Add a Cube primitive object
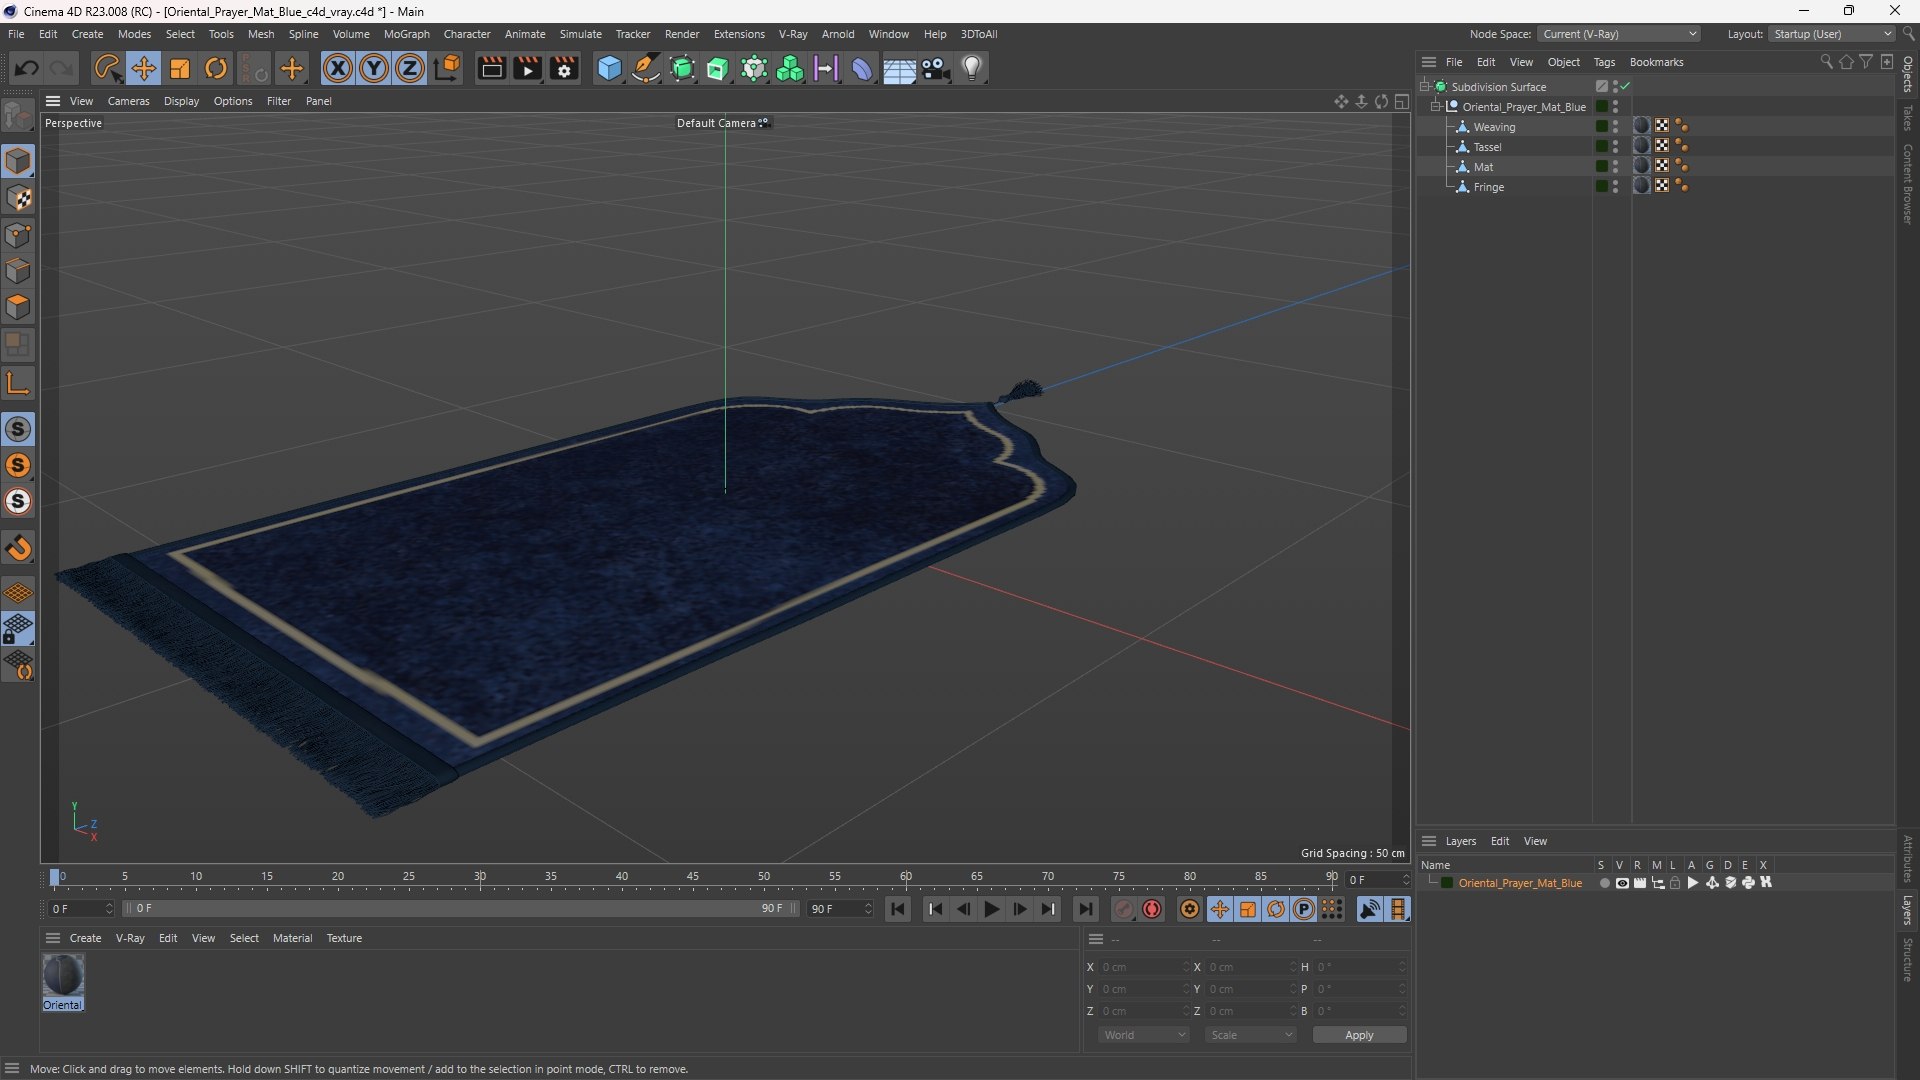This screenshot has height=1080, width=1920. pos(609,68)
